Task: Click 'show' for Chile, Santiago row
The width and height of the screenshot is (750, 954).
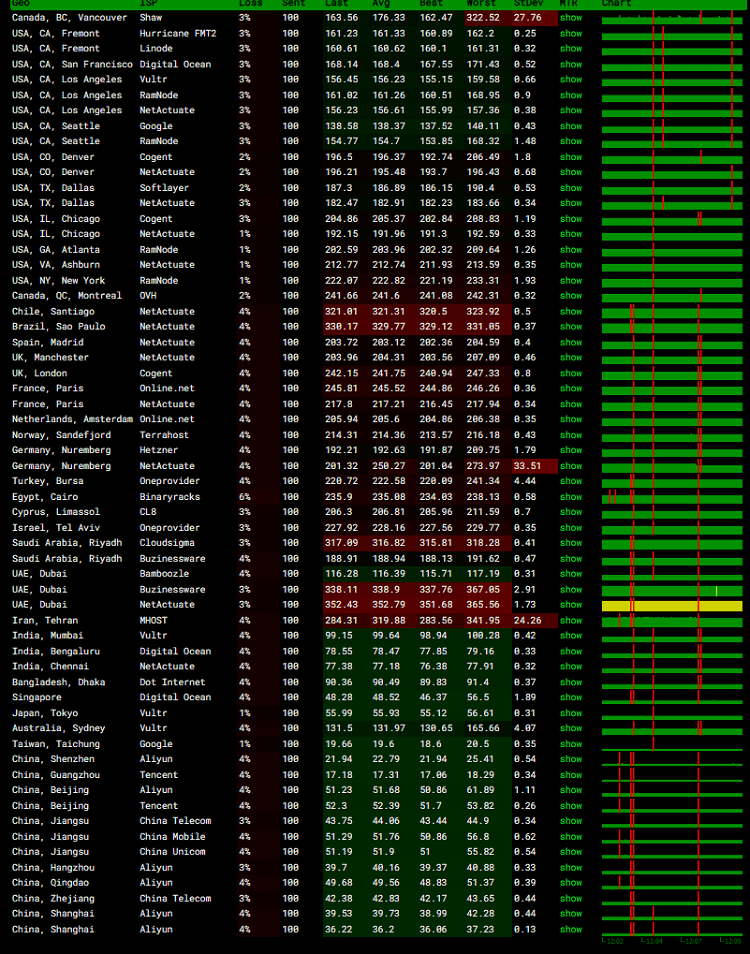Action: (571, 312)
